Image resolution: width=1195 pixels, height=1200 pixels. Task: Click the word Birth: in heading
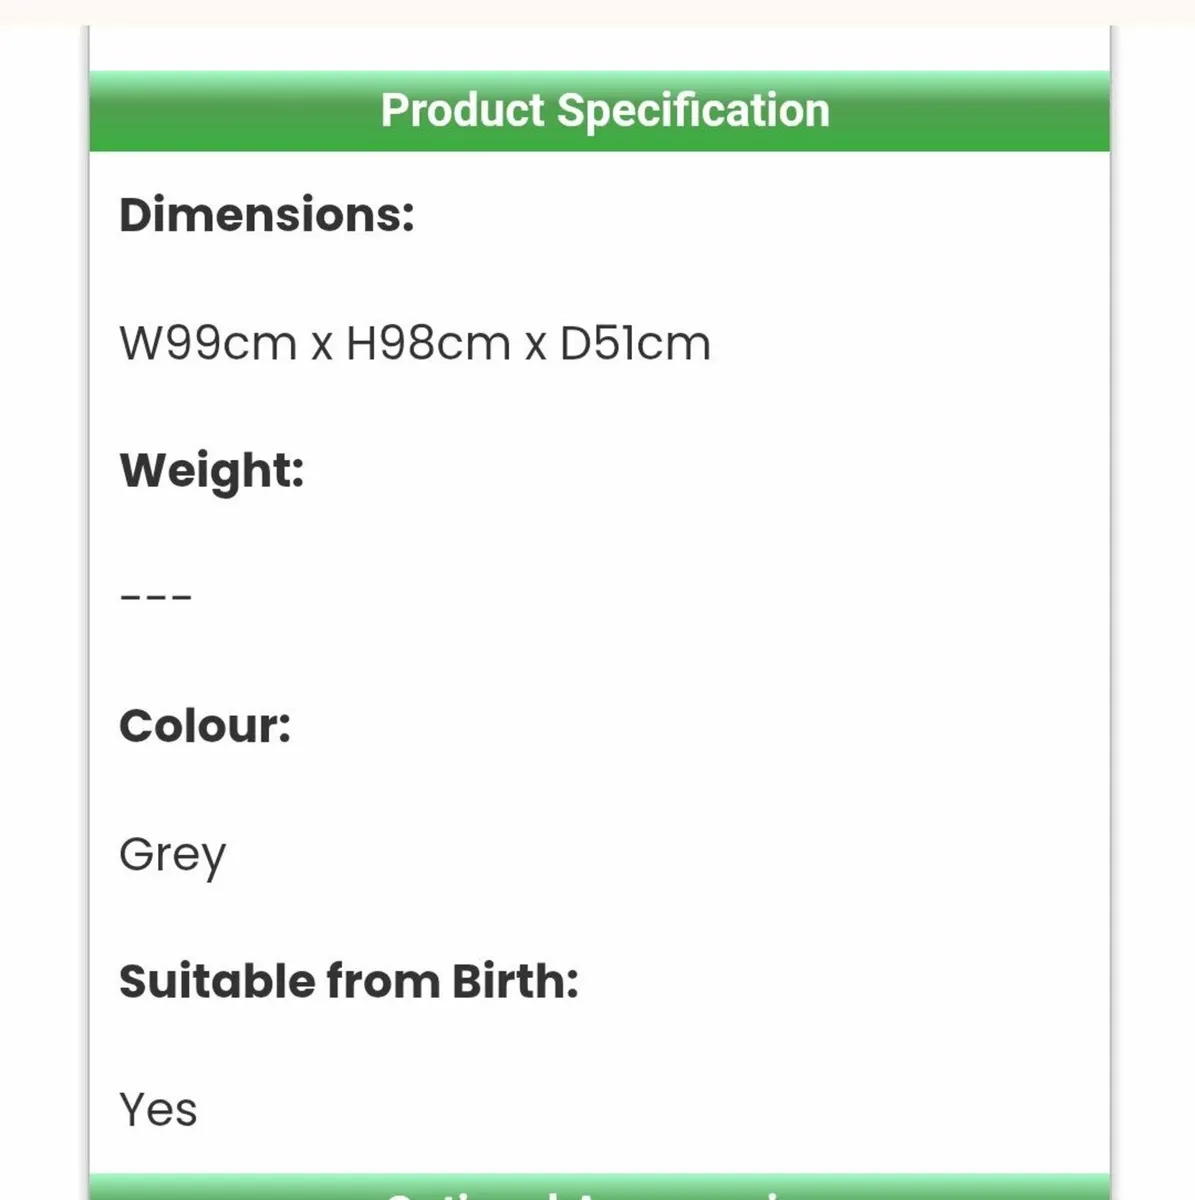pos(515,982)
